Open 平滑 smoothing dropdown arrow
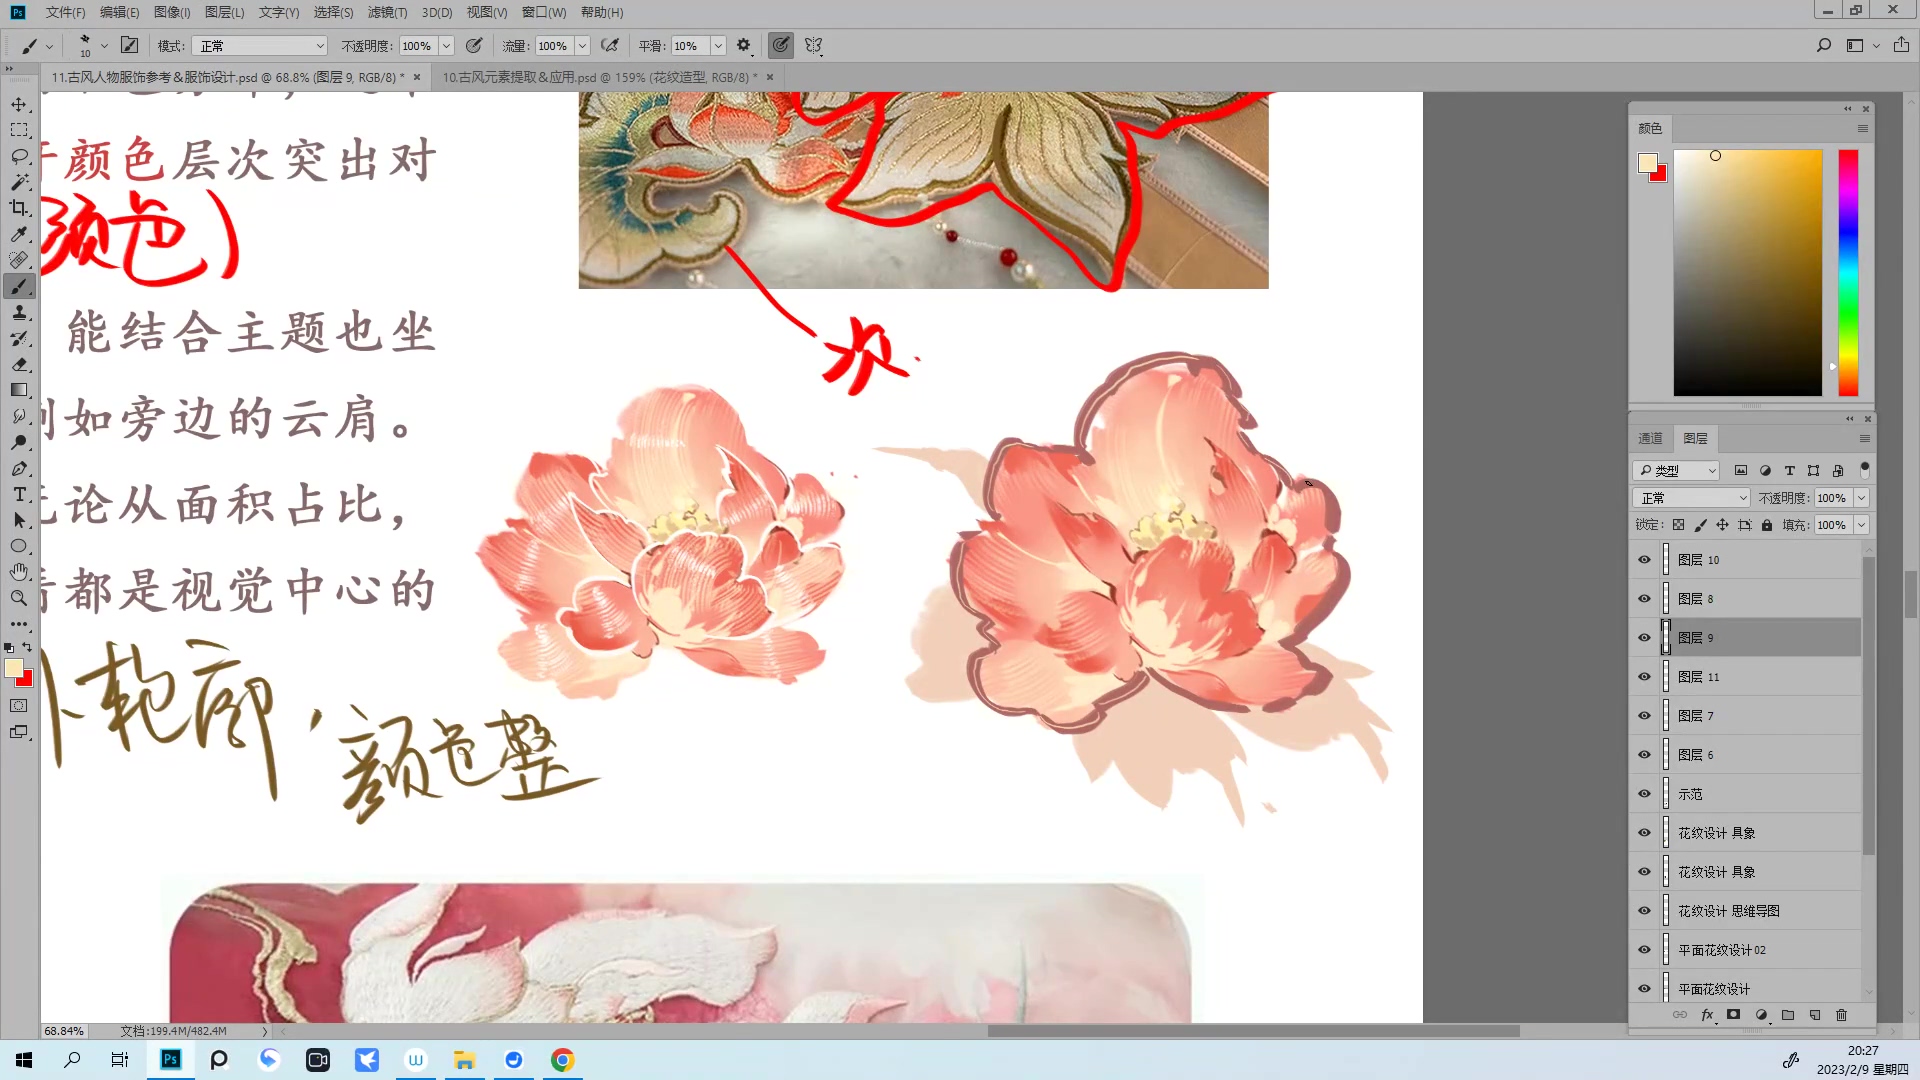Viewport: 1920px width, 1080px height. pyautogui.click(x=717, y=46)
